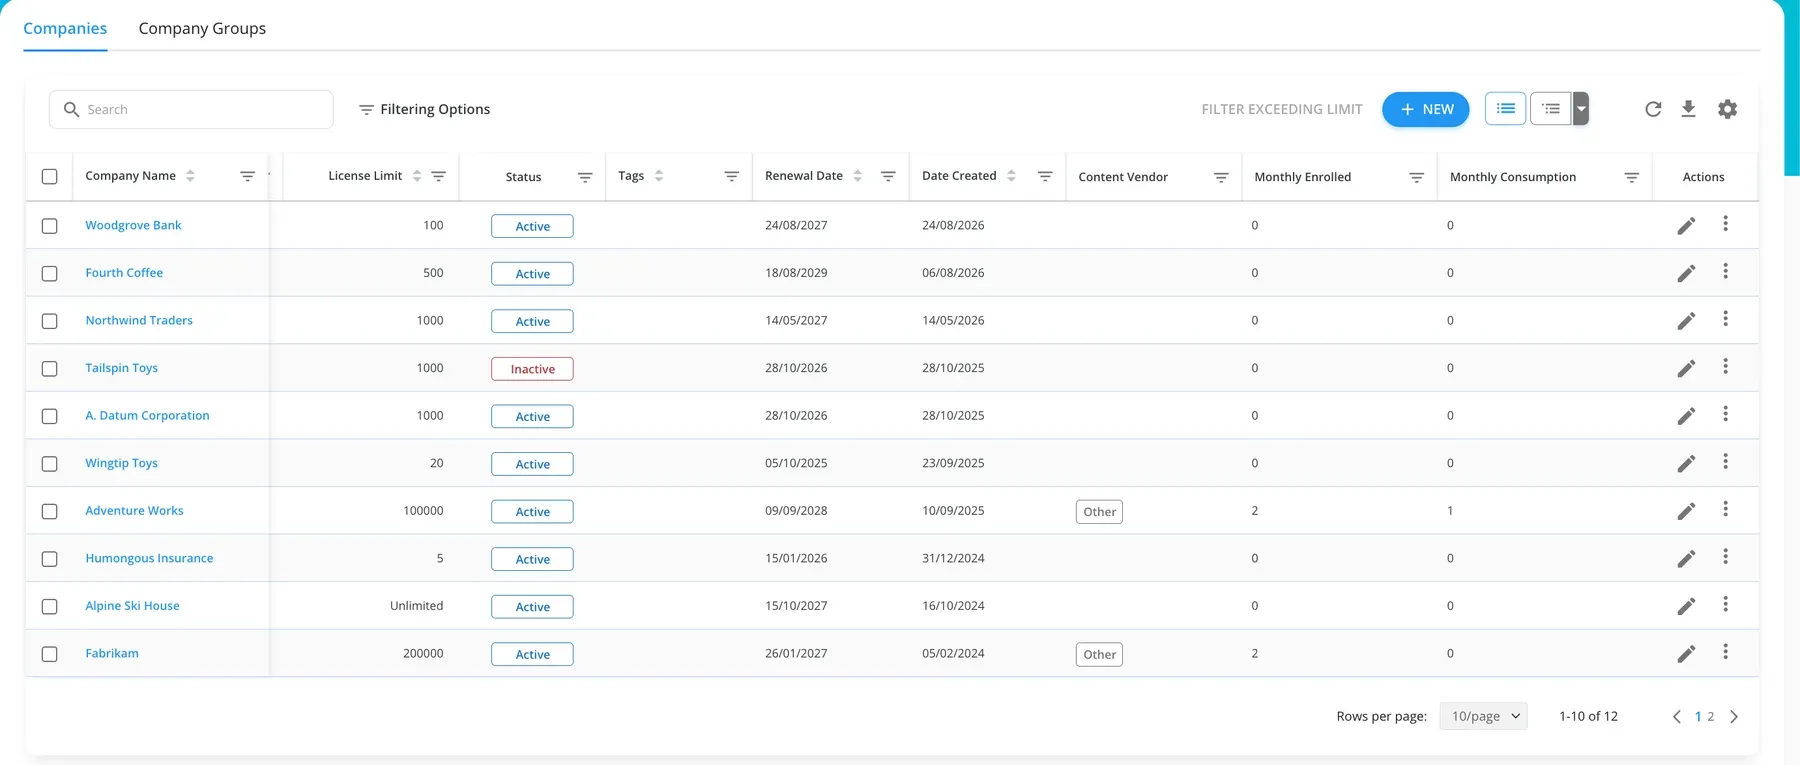Filter the Tags column
The width and height of the screenshot is (1800, 765).
click(x=731, y=176)
